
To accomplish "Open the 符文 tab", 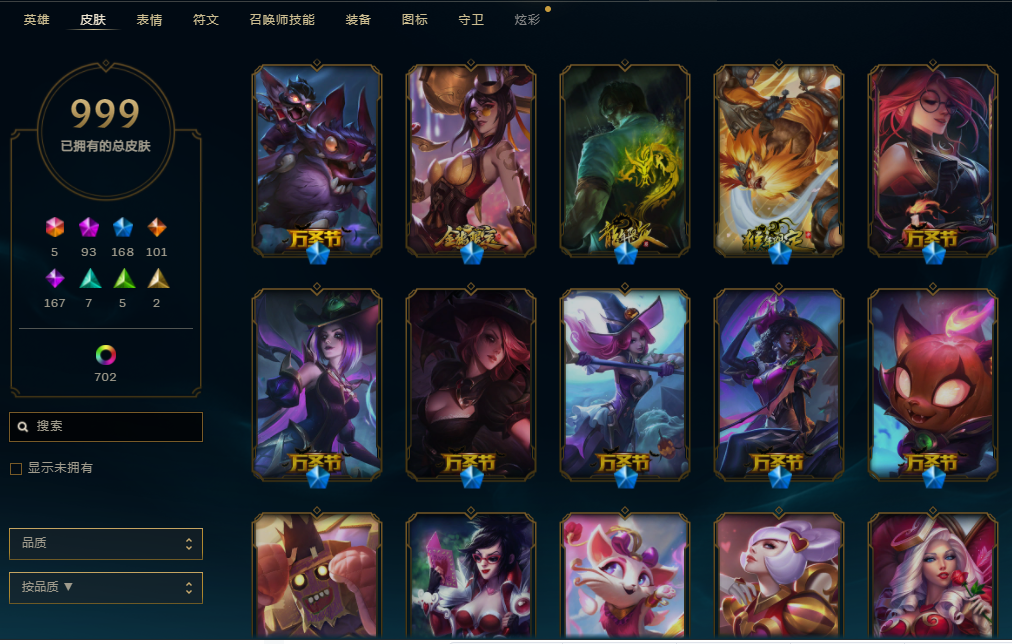I will pos(206,20).
